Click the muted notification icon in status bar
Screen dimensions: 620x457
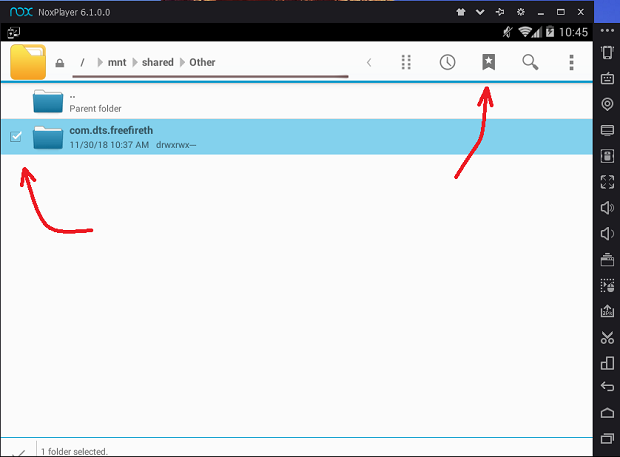(x=507, y=32)
